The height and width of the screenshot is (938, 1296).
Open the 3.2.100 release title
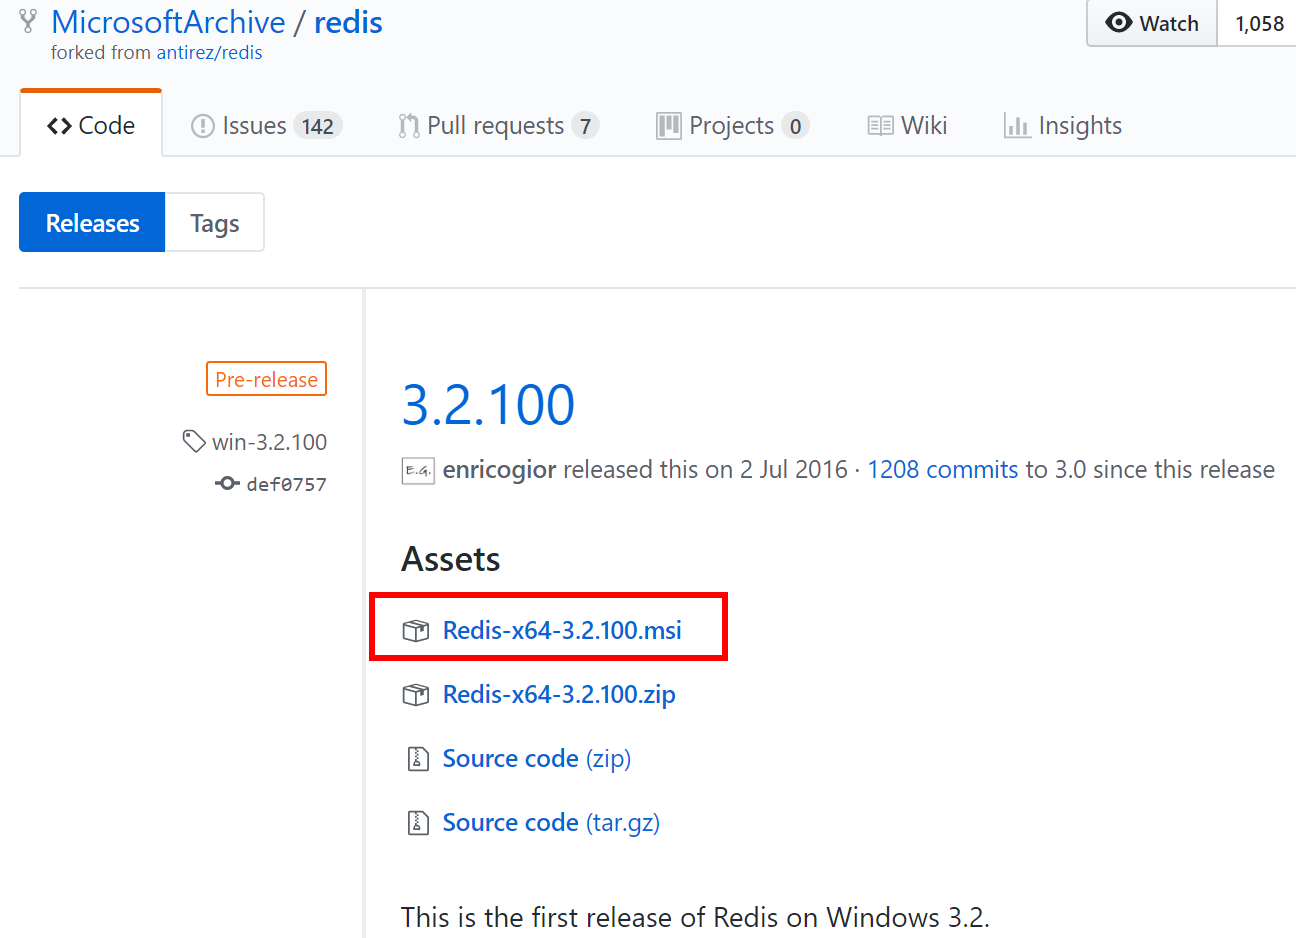488,405
